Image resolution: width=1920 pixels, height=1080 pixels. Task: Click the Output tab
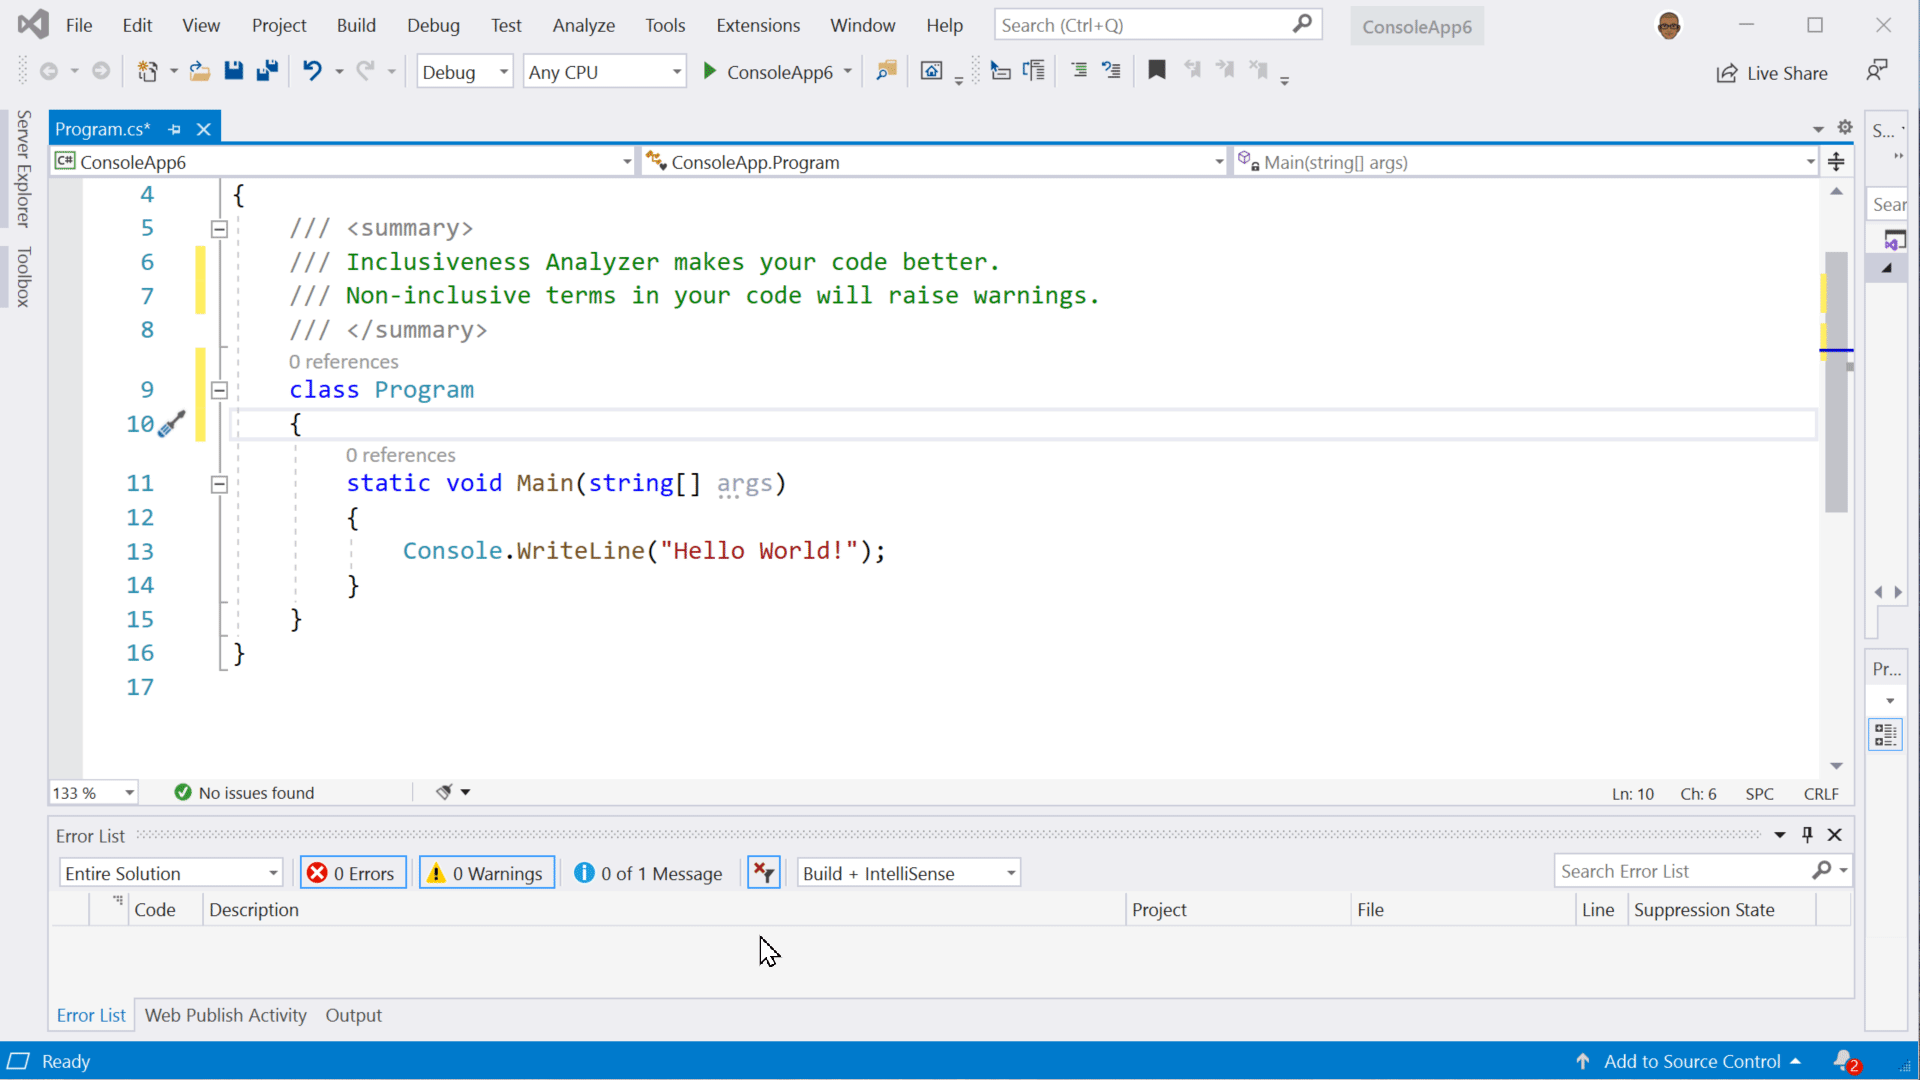[353, 1014]
